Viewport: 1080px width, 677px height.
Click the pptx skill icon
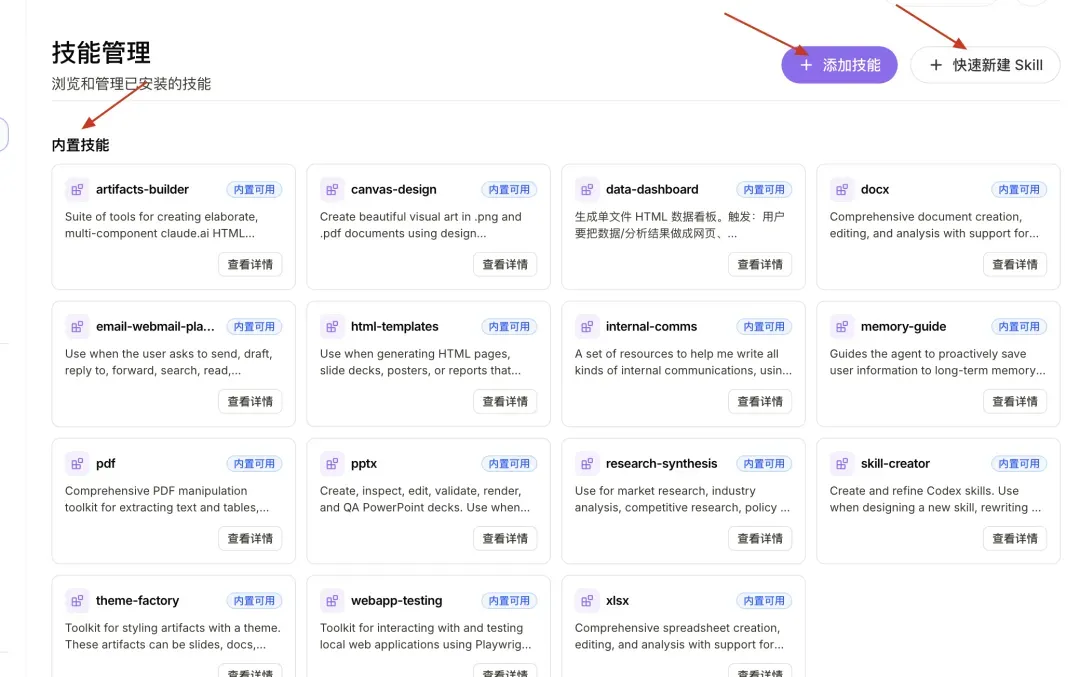click(331, 464)
